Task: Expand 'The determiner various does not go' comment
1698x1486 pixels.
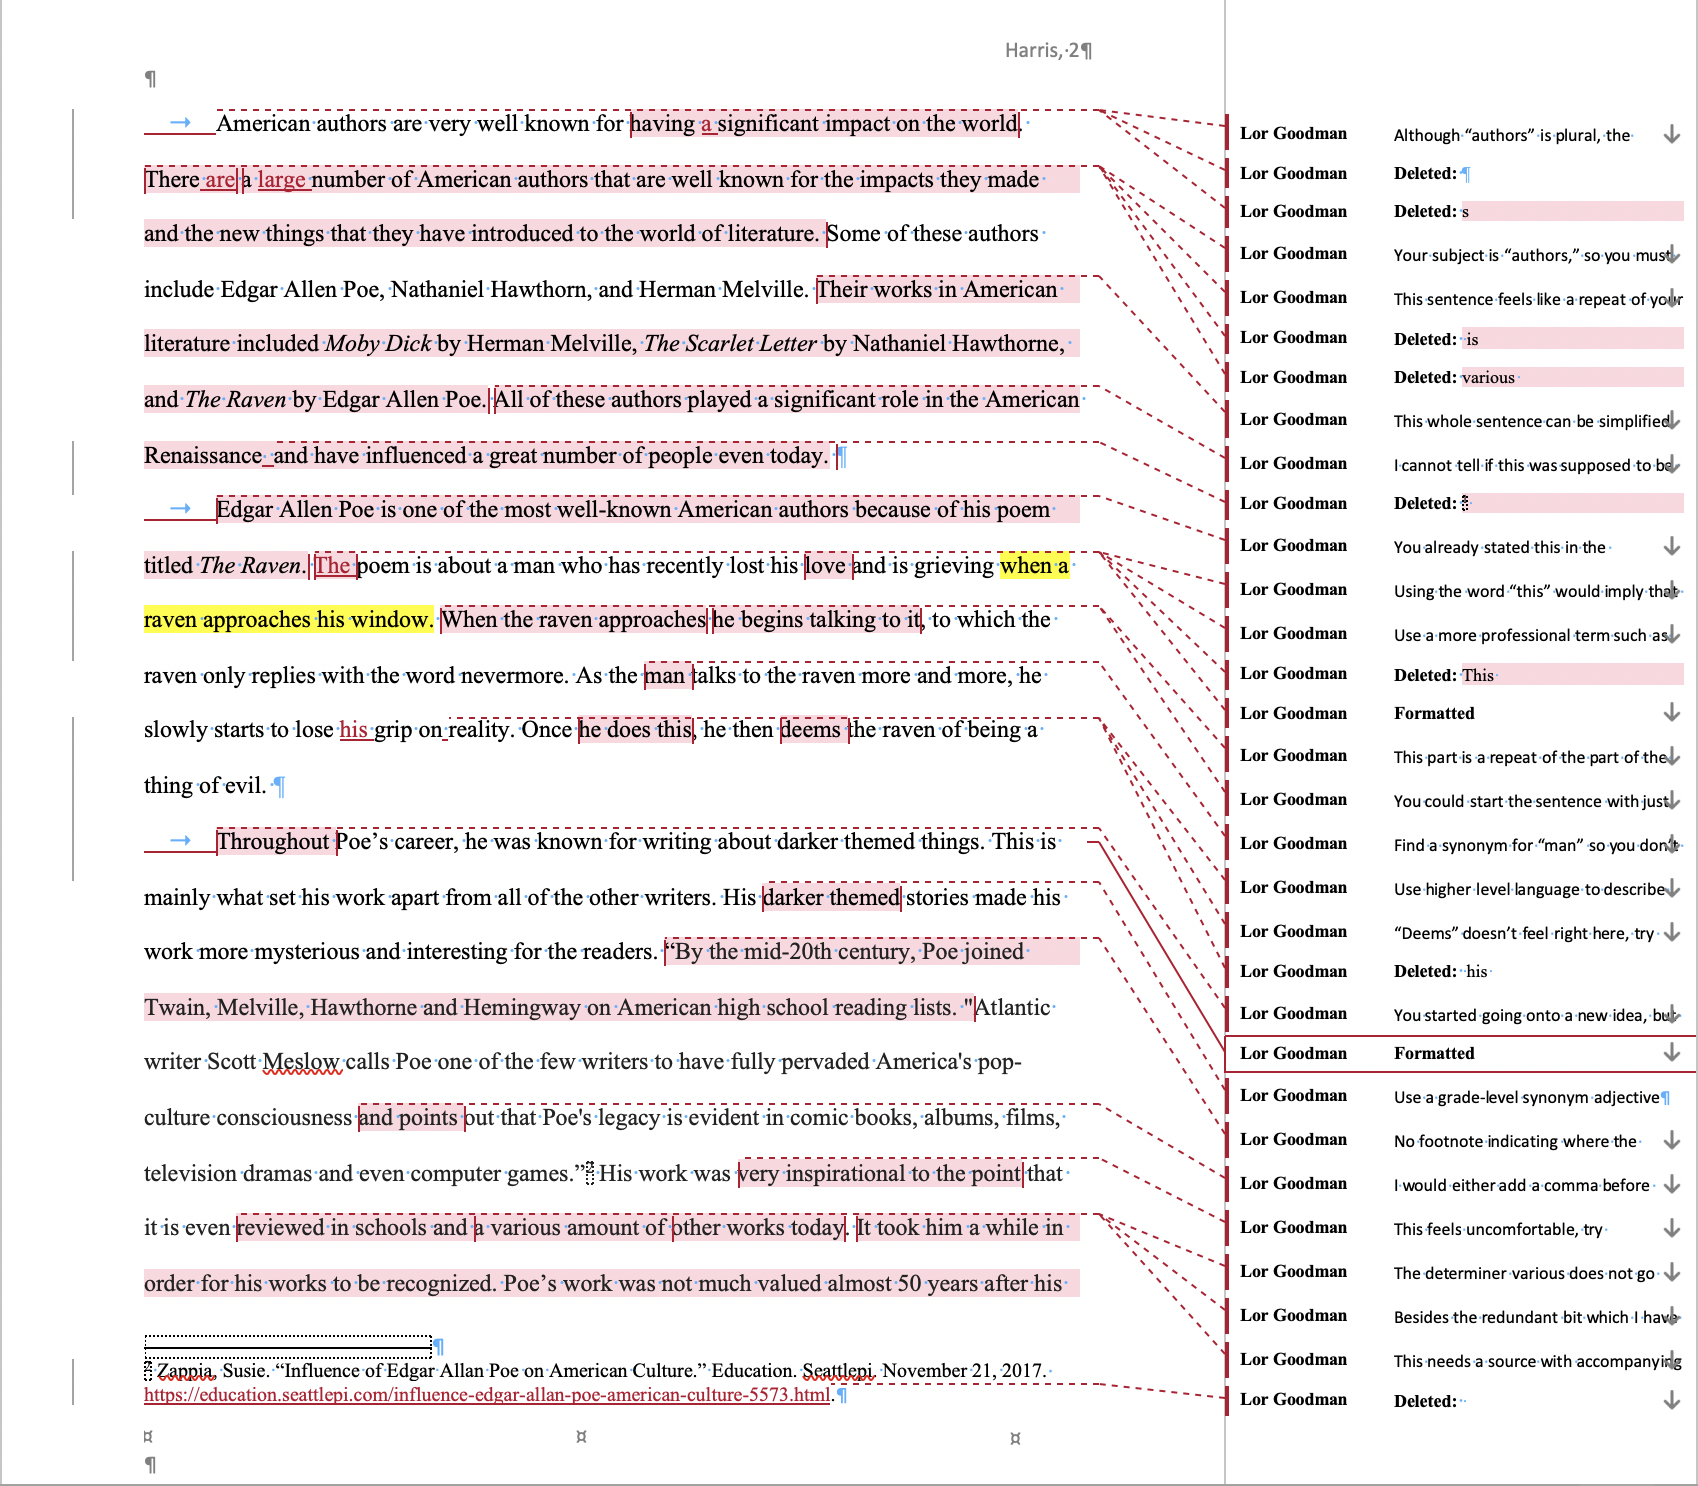Action: pos(1671,1272)
